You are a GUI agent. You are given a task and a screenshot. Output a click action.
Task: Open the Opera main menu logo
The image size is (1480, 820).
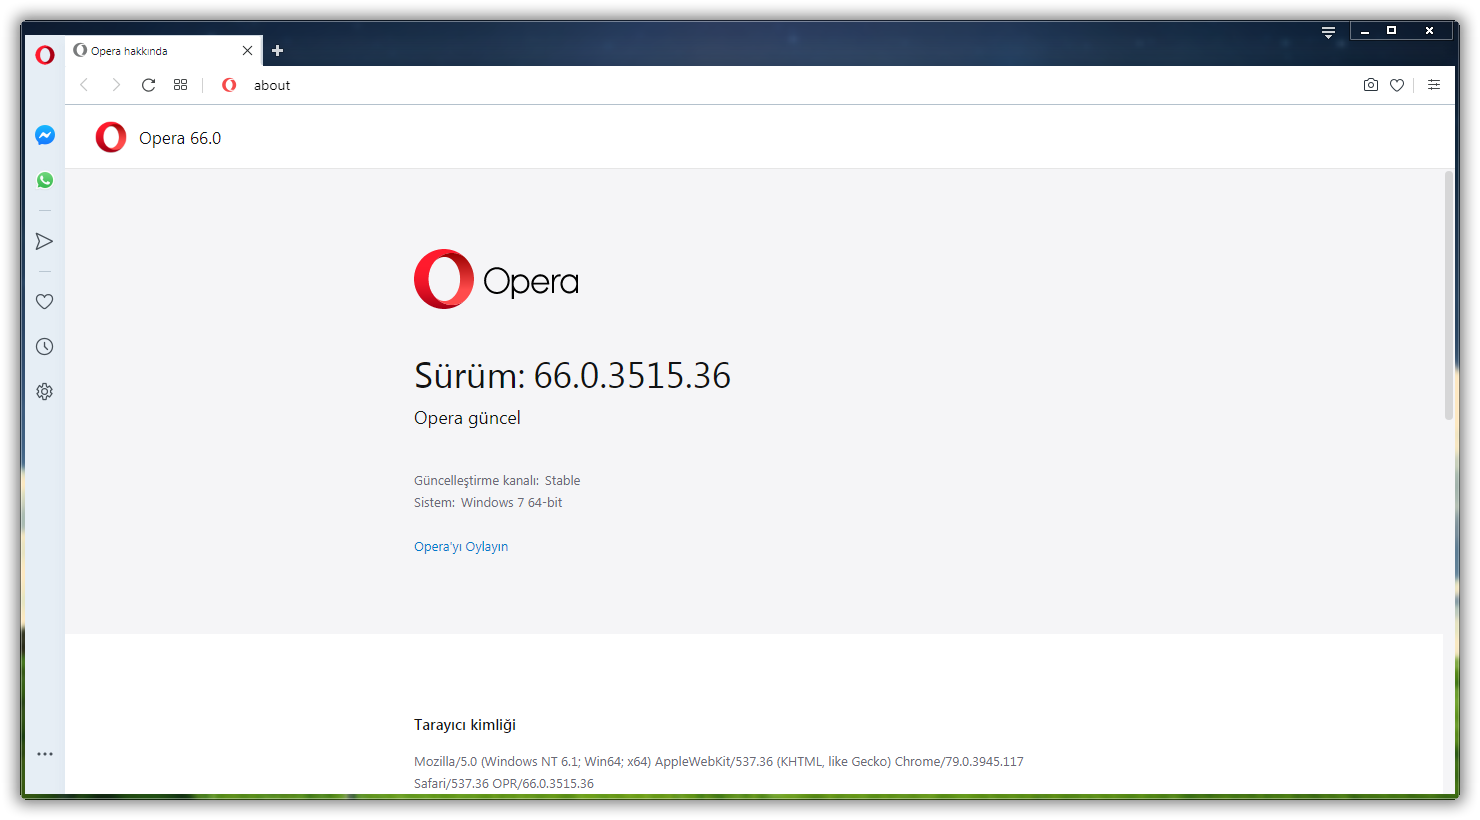coord(45,55)
